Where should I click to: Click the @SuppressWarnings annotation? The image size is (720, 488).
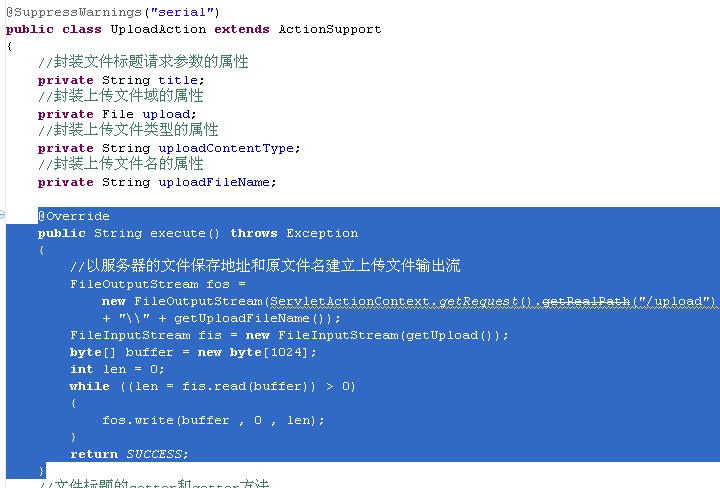[x=62, y=12]
